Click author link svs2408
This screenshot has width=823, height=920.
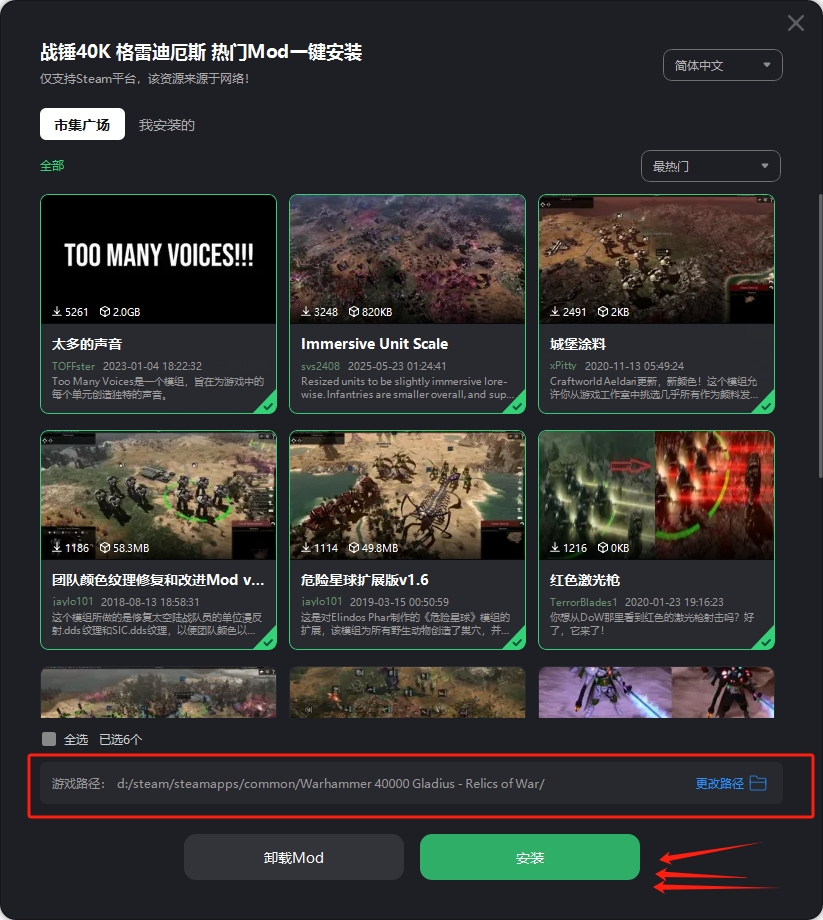(320, 366)
